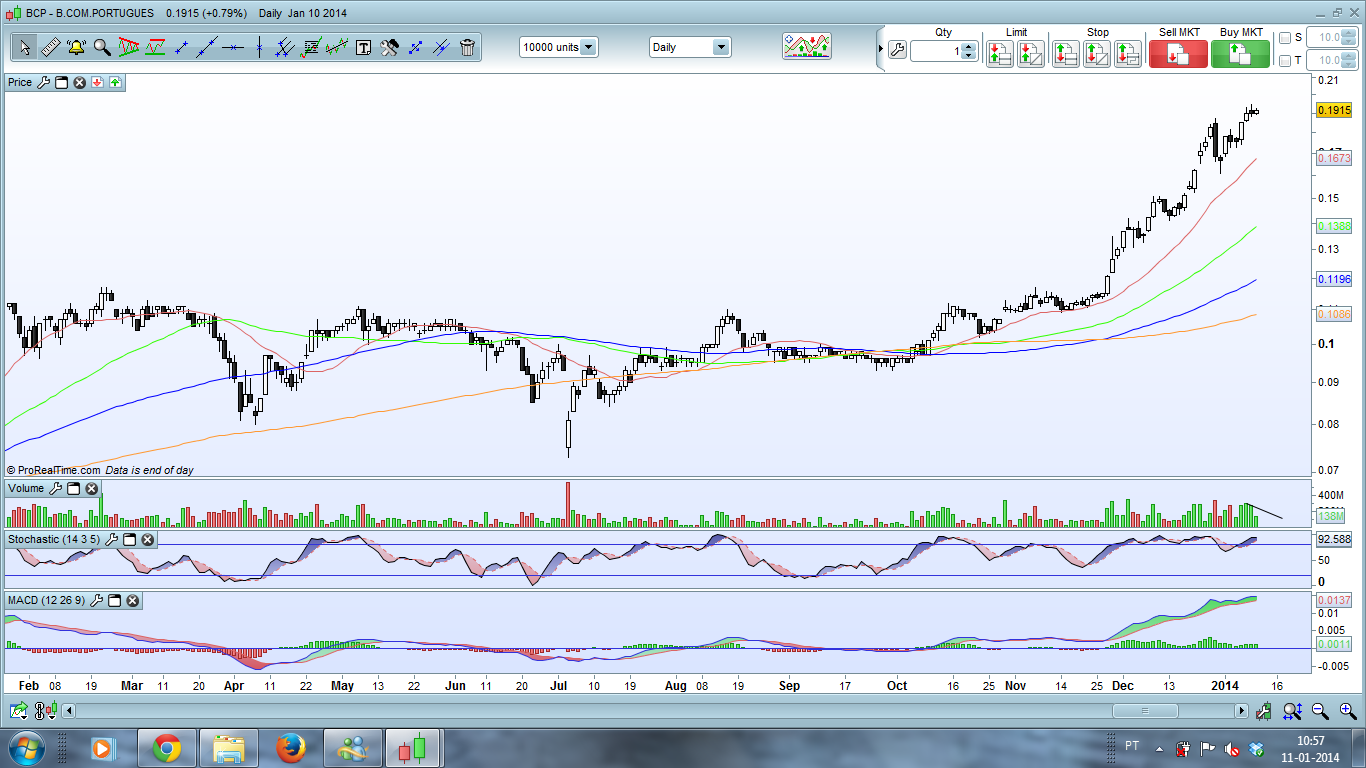Select the pointer cursor tool
The width and height of the screenshot is (1366, 768).
[24, 47]
